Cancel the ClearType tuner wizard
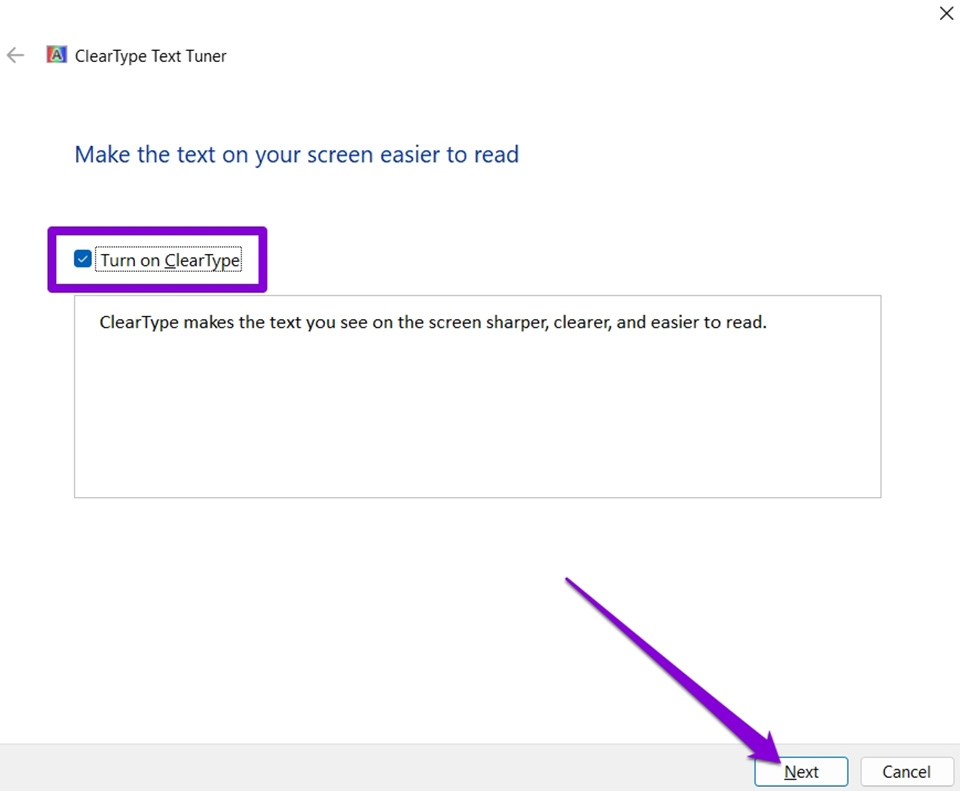 (x=907, y=771)
